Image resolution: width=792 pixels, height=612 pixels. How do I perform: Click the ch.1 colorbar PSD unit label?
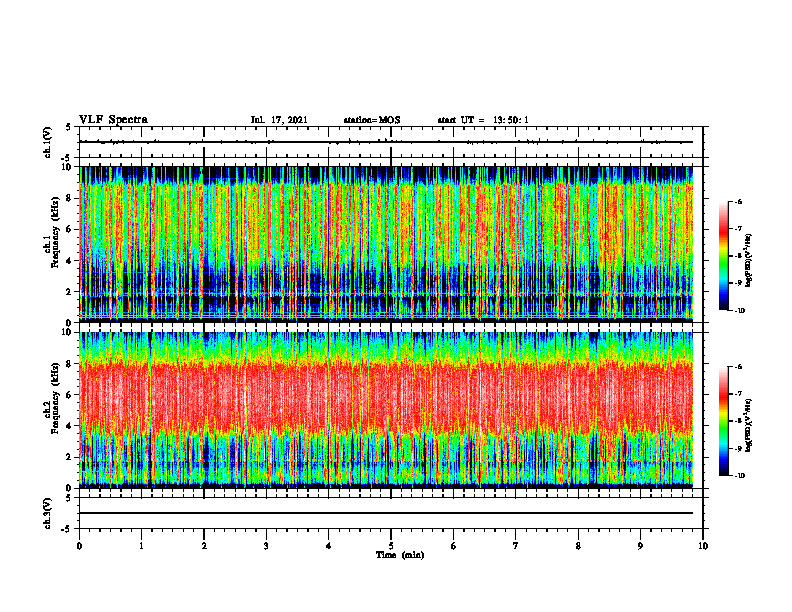point(749,261)
